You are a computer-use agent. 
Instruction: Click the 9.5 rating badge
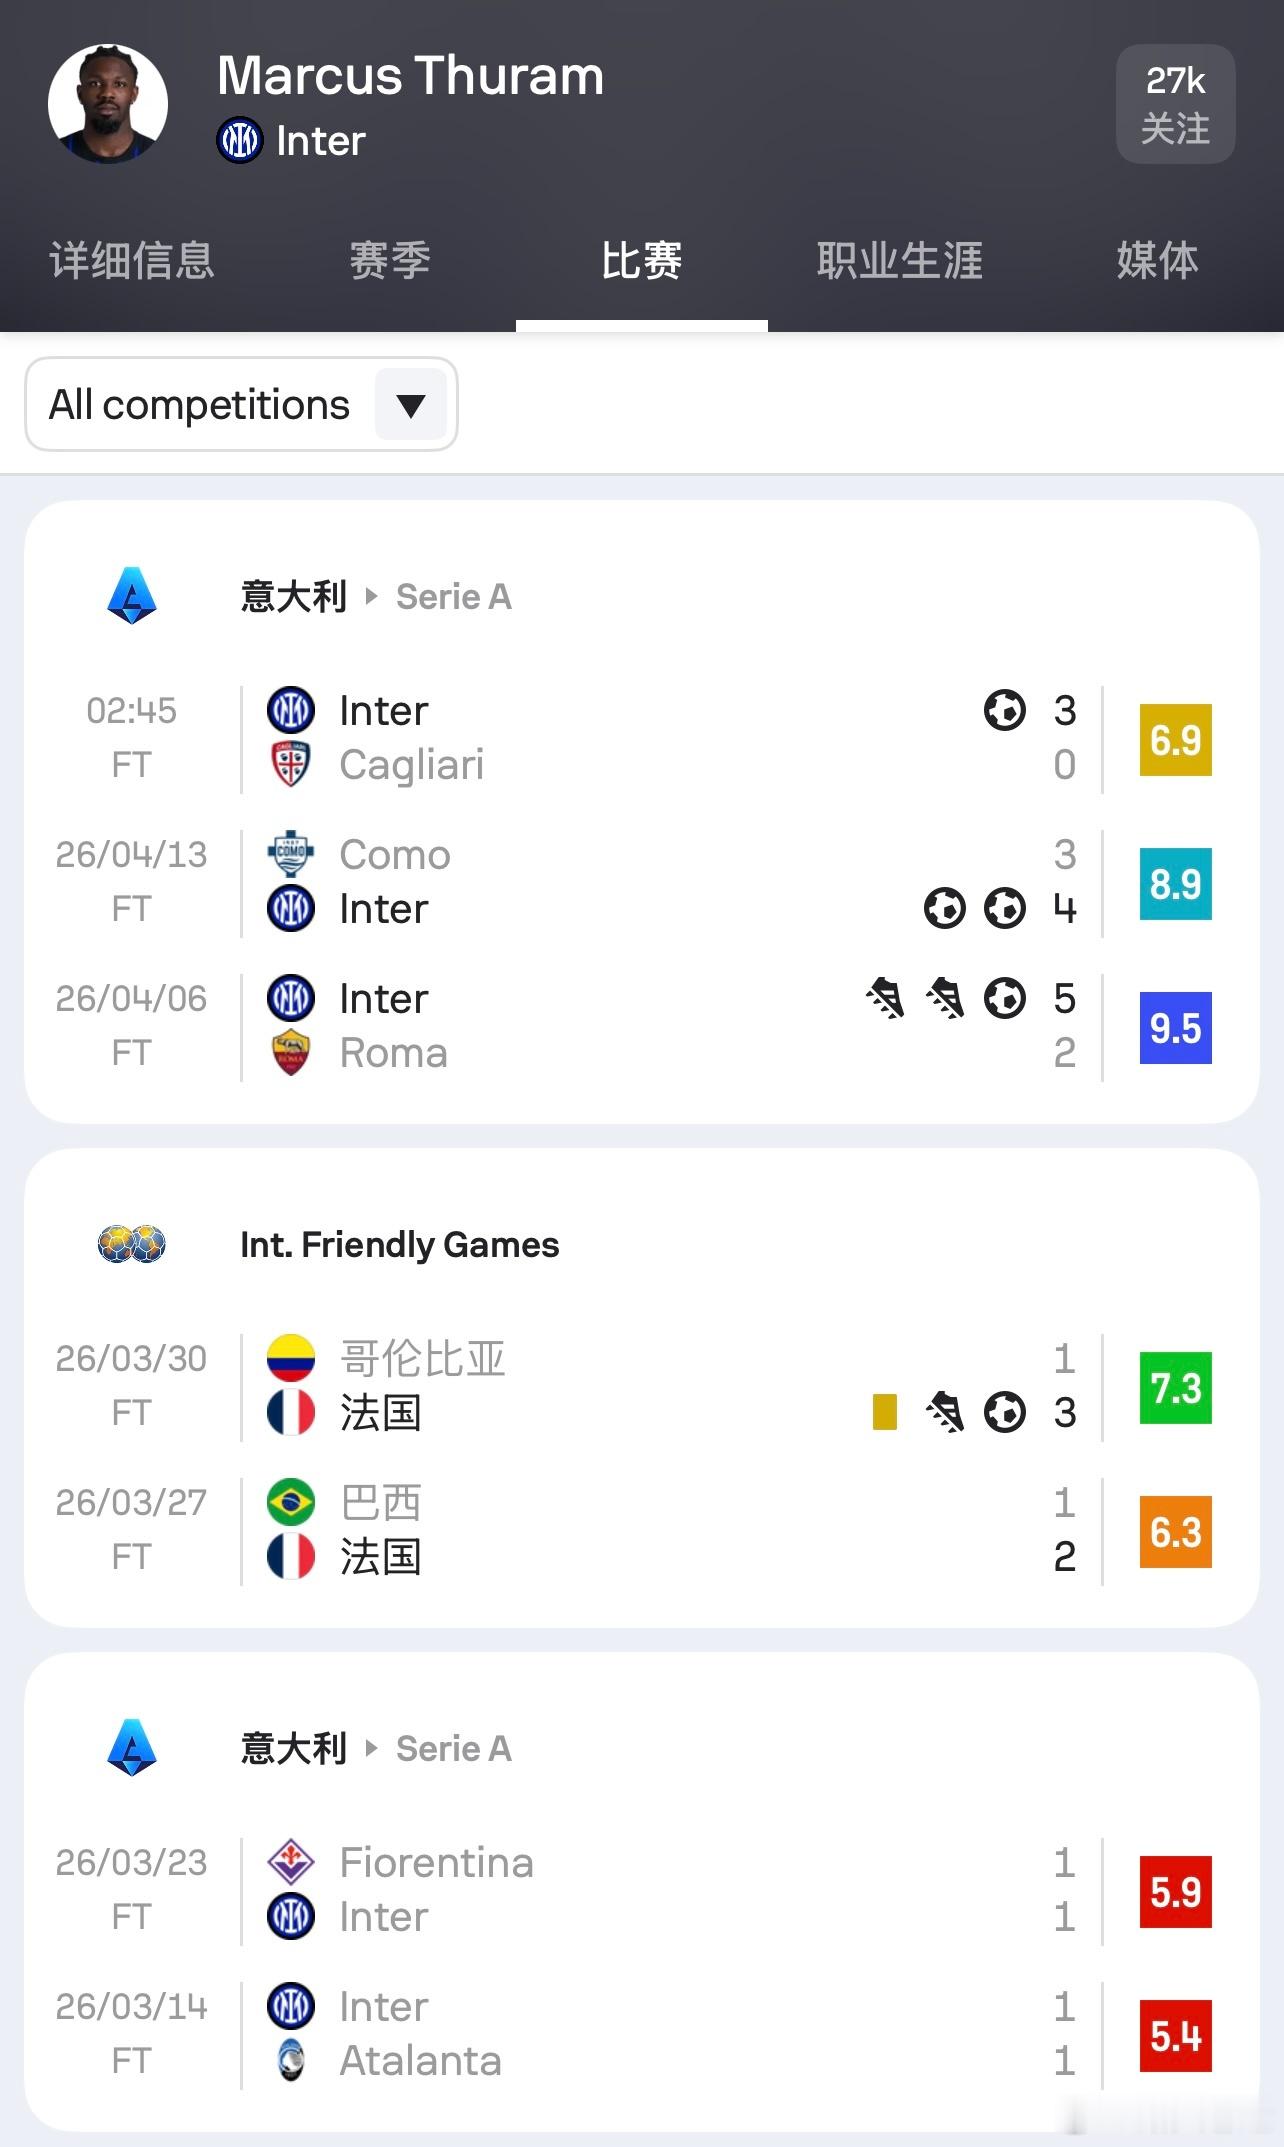tap(1175, 1027)
